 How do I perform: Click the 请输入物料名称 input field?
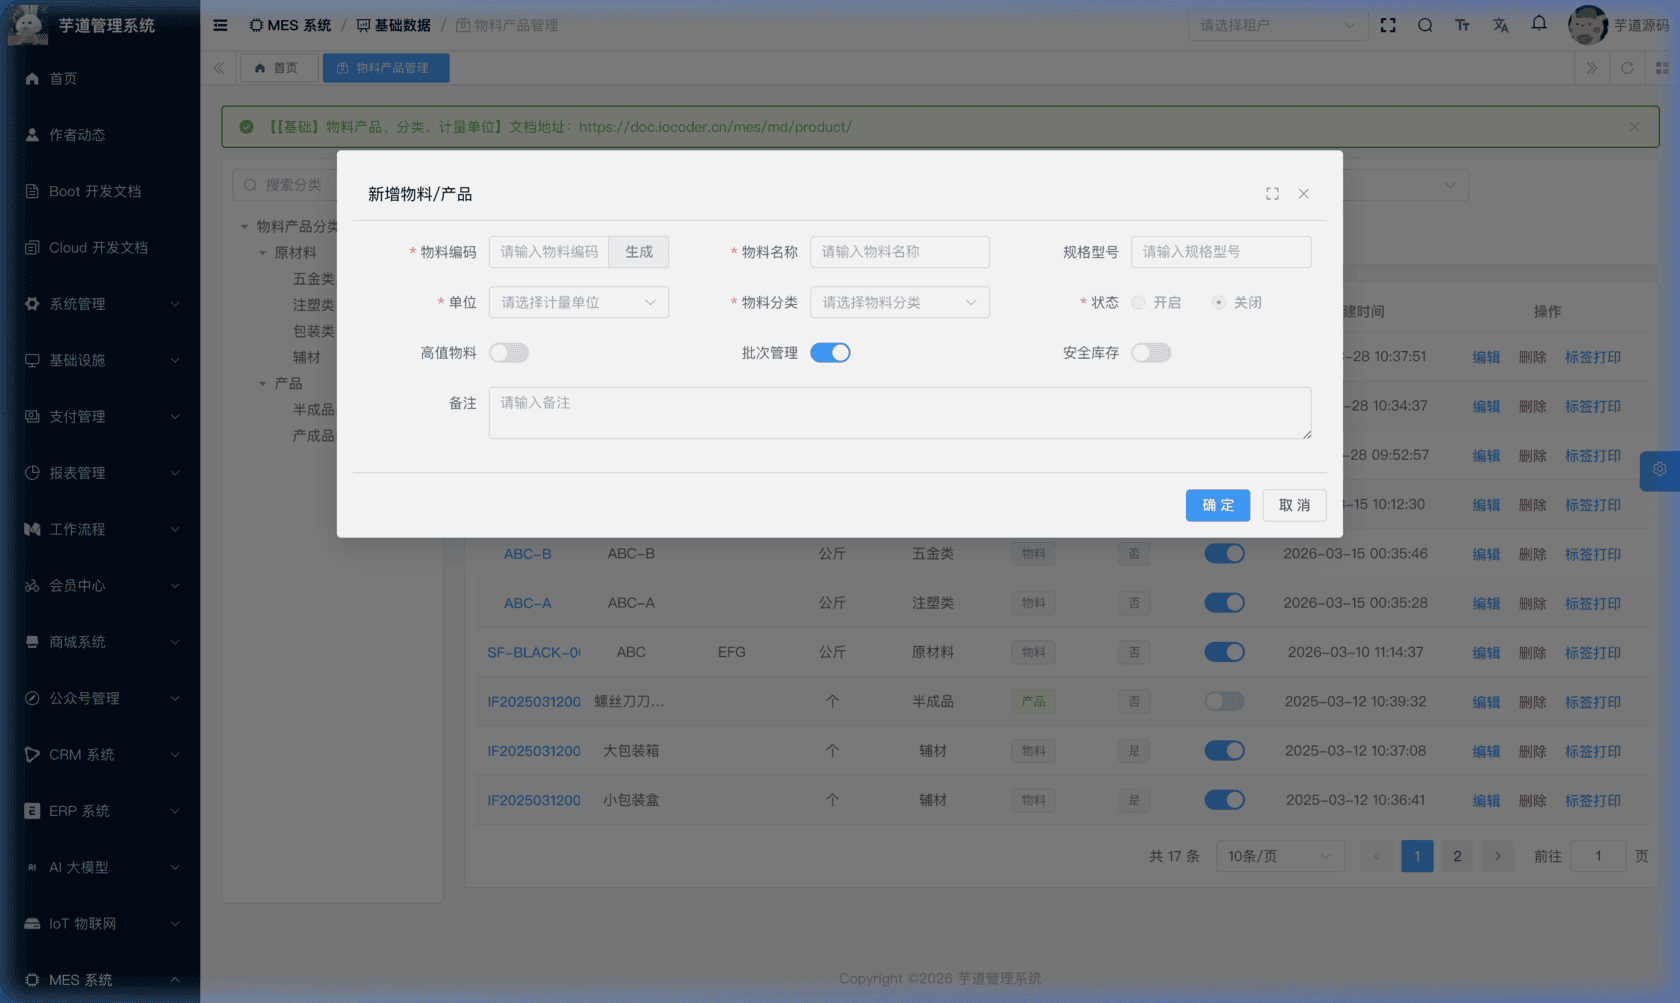(899, 251)
